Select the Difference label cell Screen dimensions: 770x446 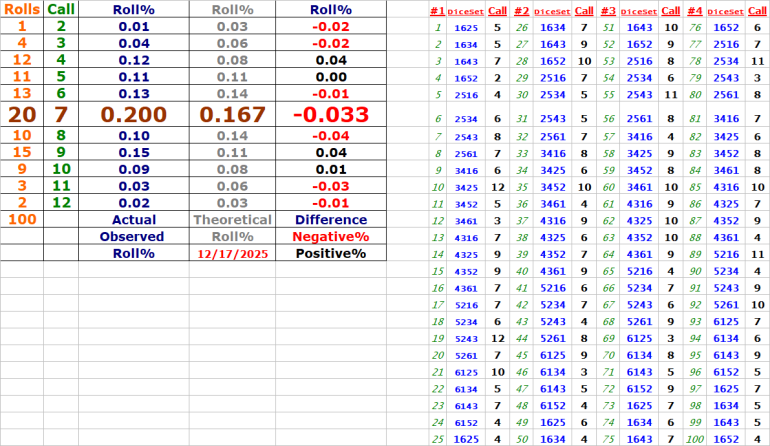[331, 219]
